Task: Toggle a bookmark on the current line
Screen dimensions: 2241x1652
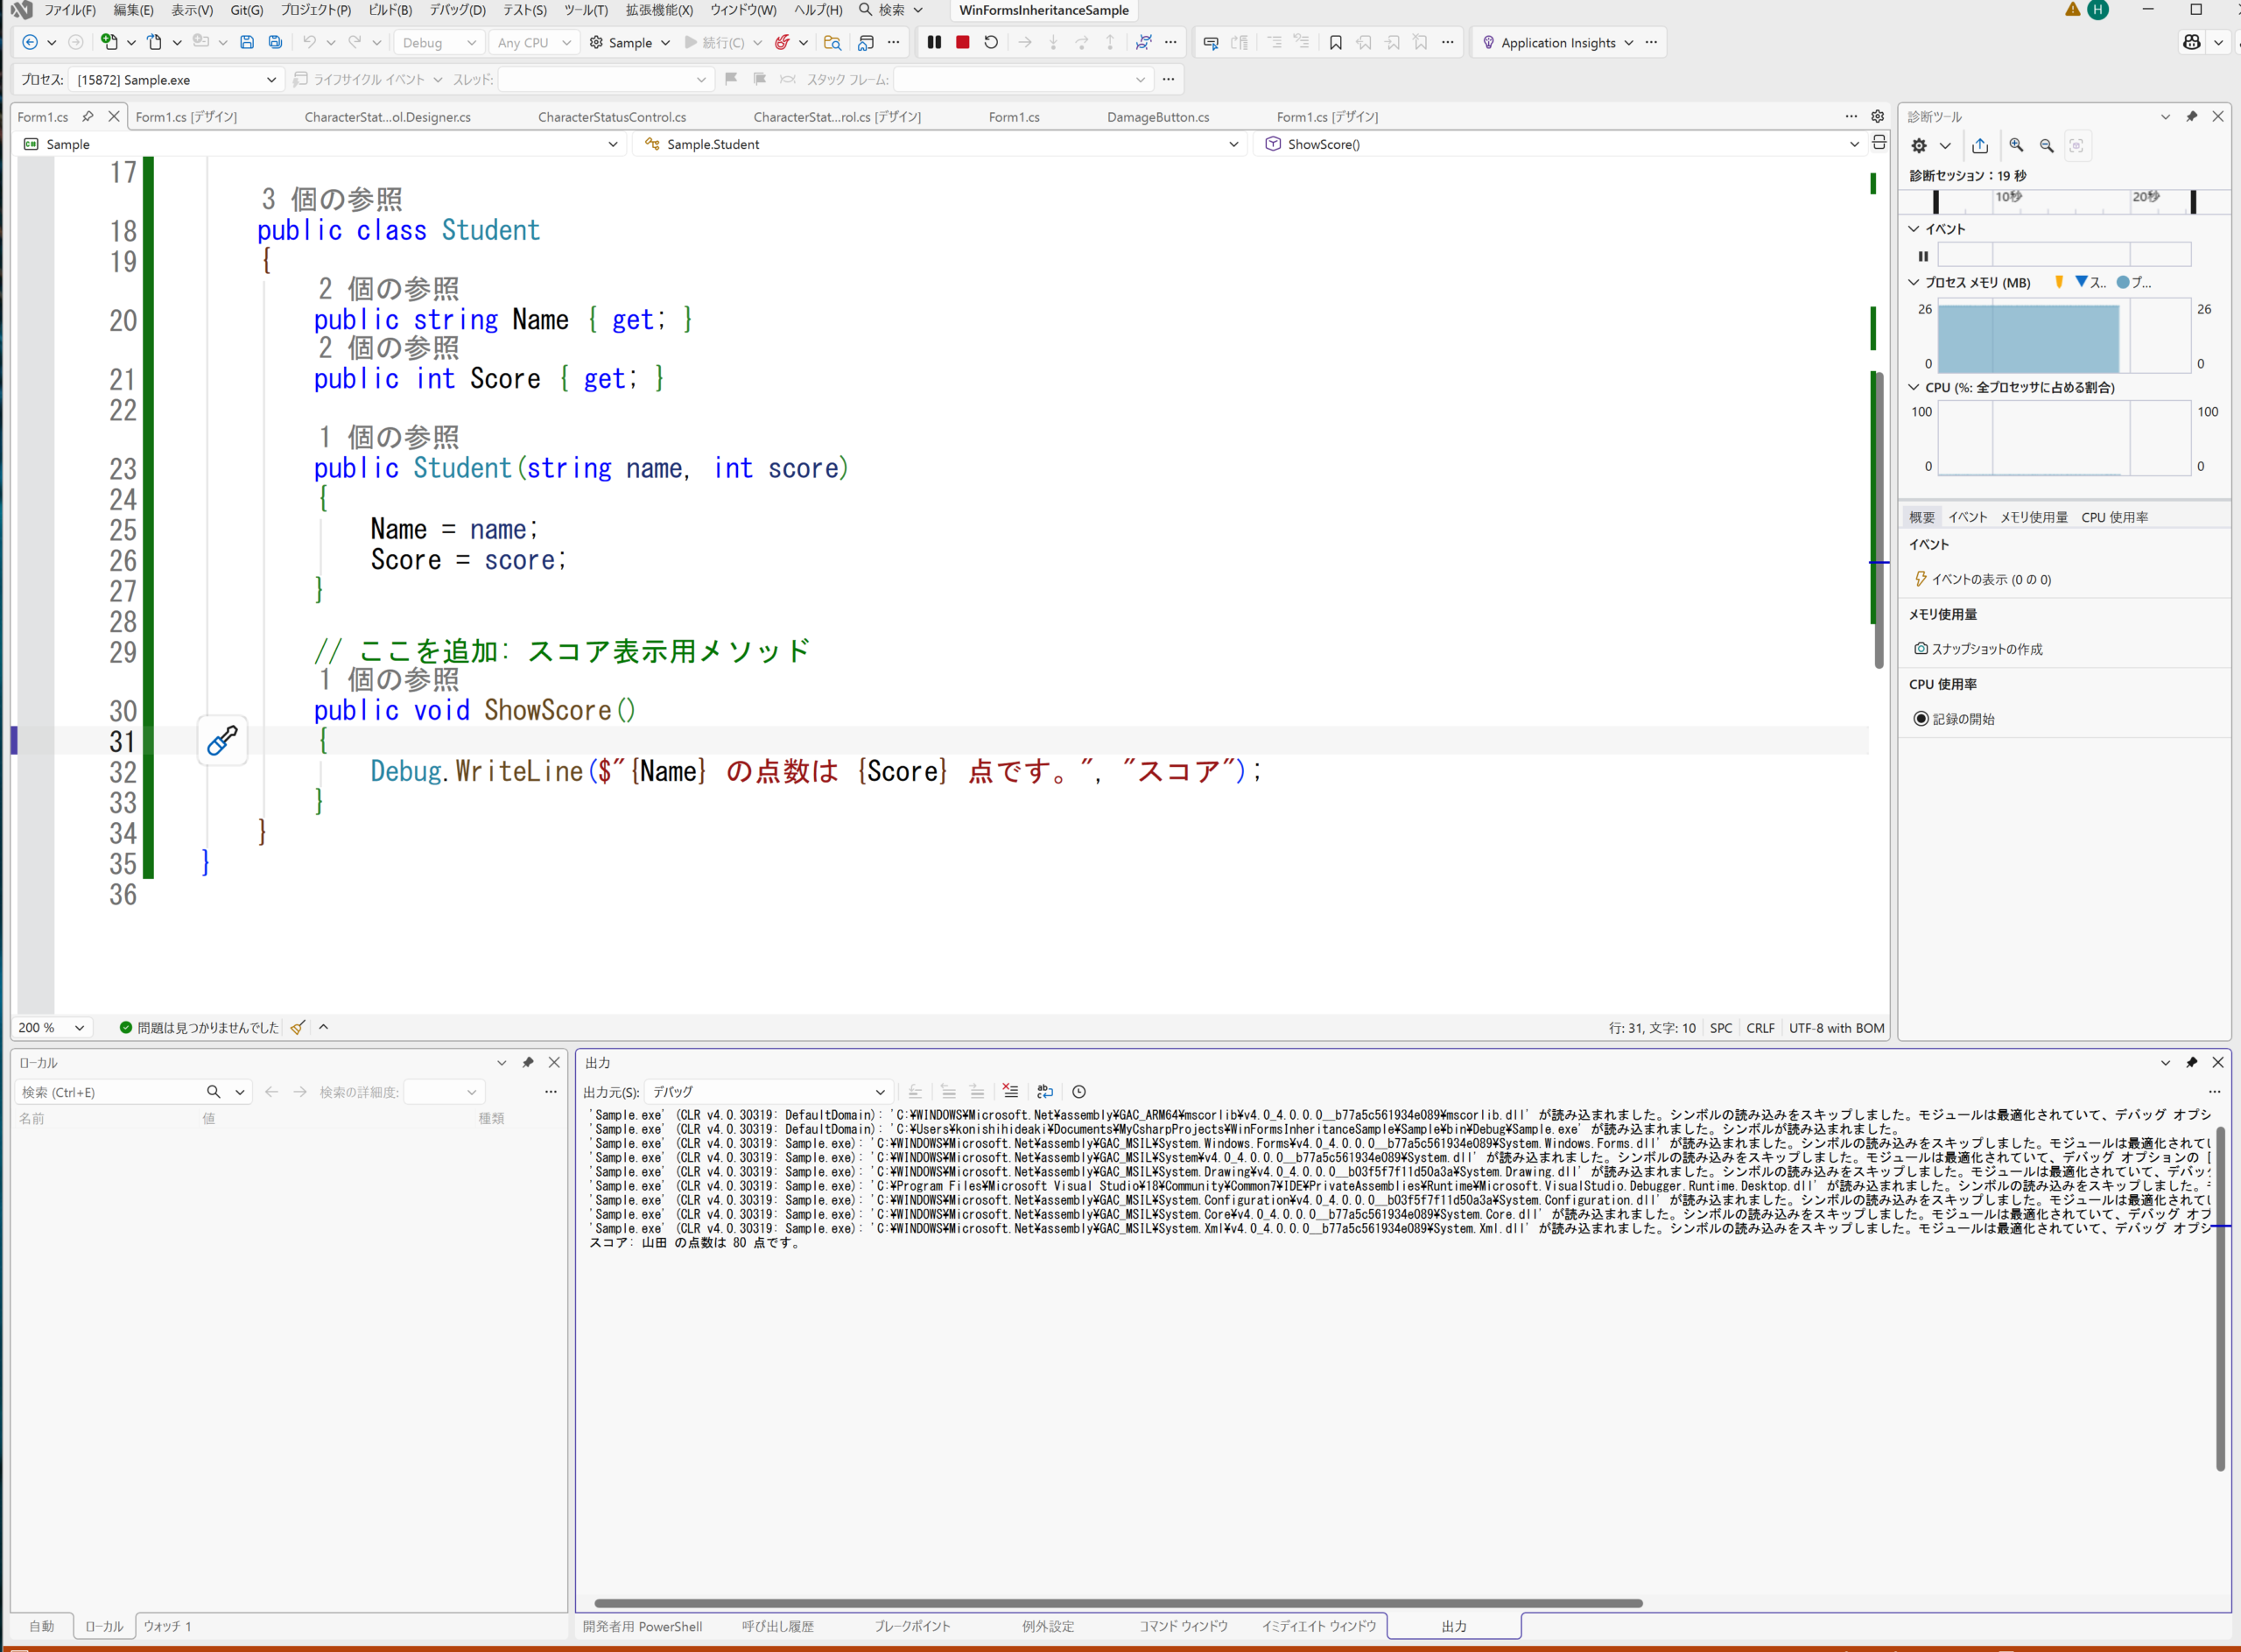Action: tap(1336, 42)
